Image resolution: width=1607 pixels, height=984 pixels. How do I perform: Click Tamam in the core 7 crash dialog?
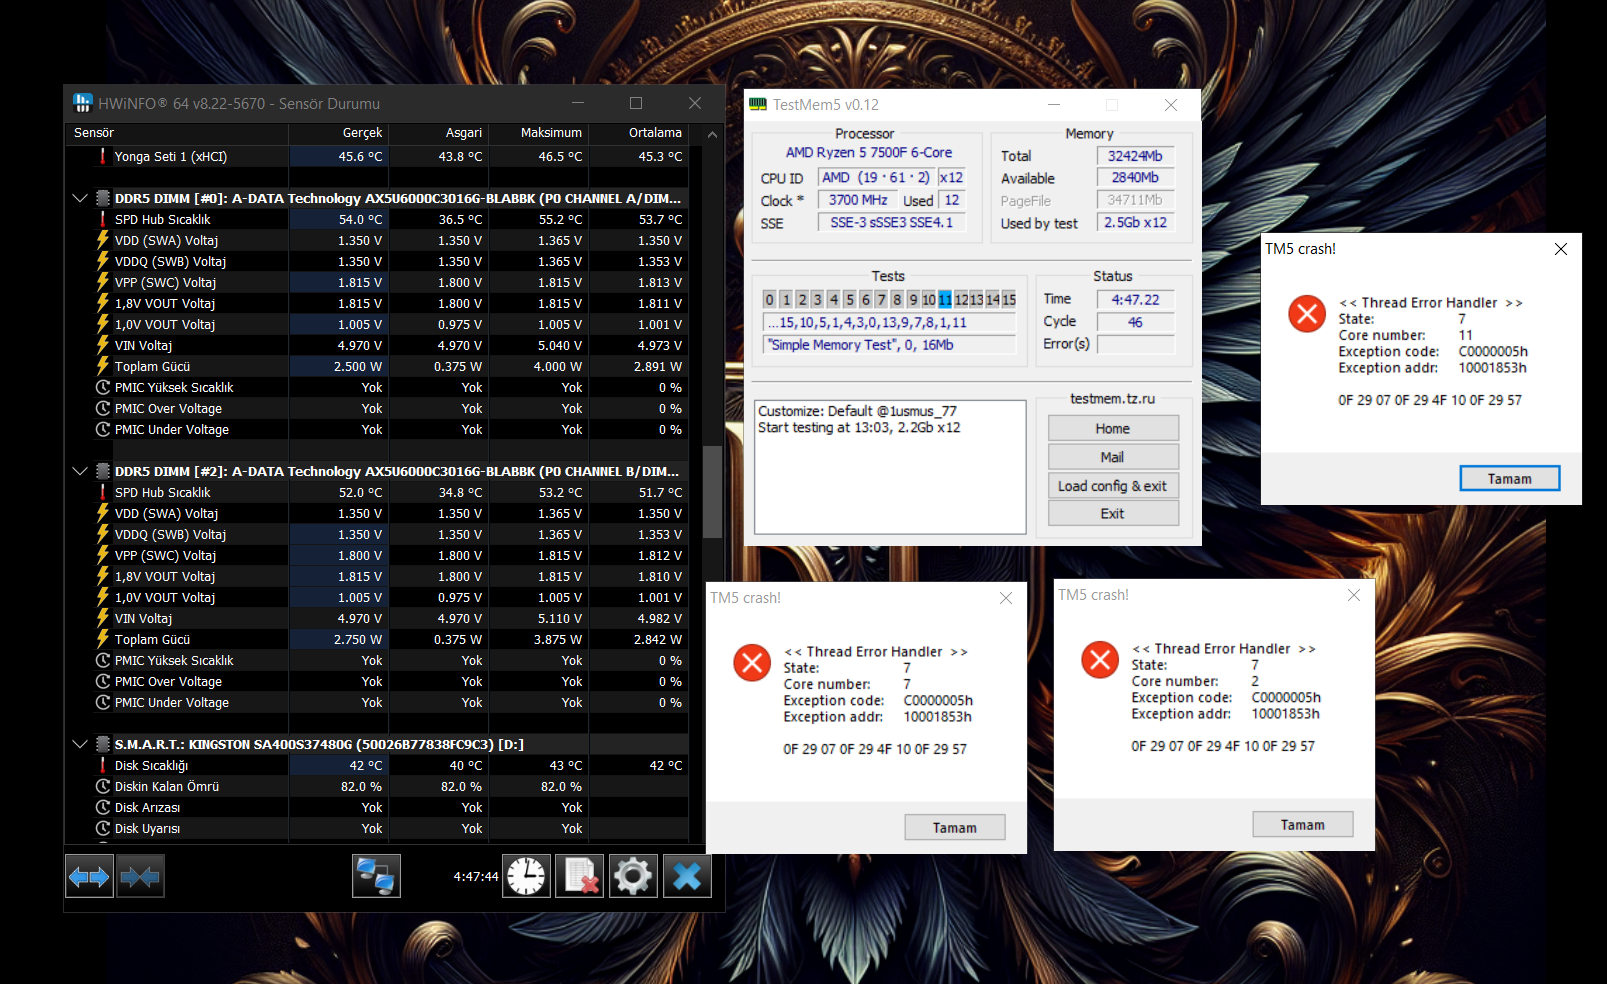[x=955, y=828]
